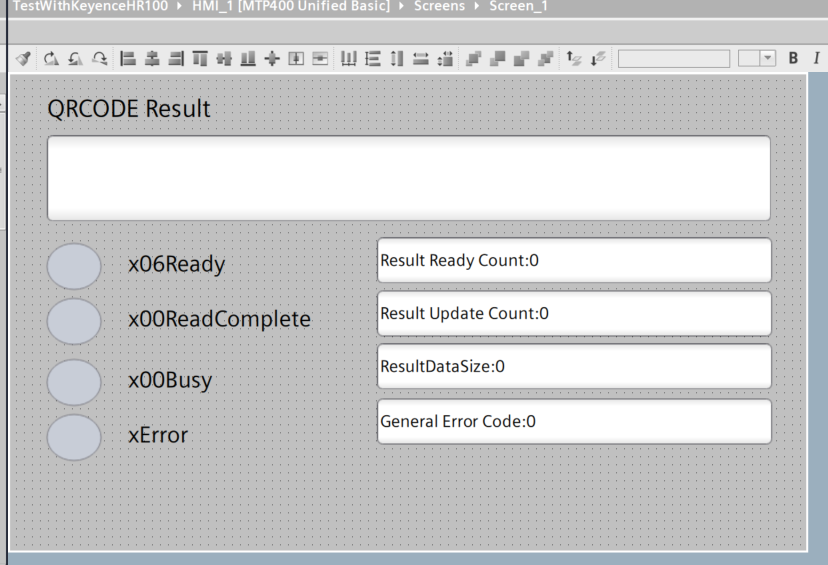This screenshot has width=828, height=565.
Task: Make objects same width and height
Action: coord(445,58)
